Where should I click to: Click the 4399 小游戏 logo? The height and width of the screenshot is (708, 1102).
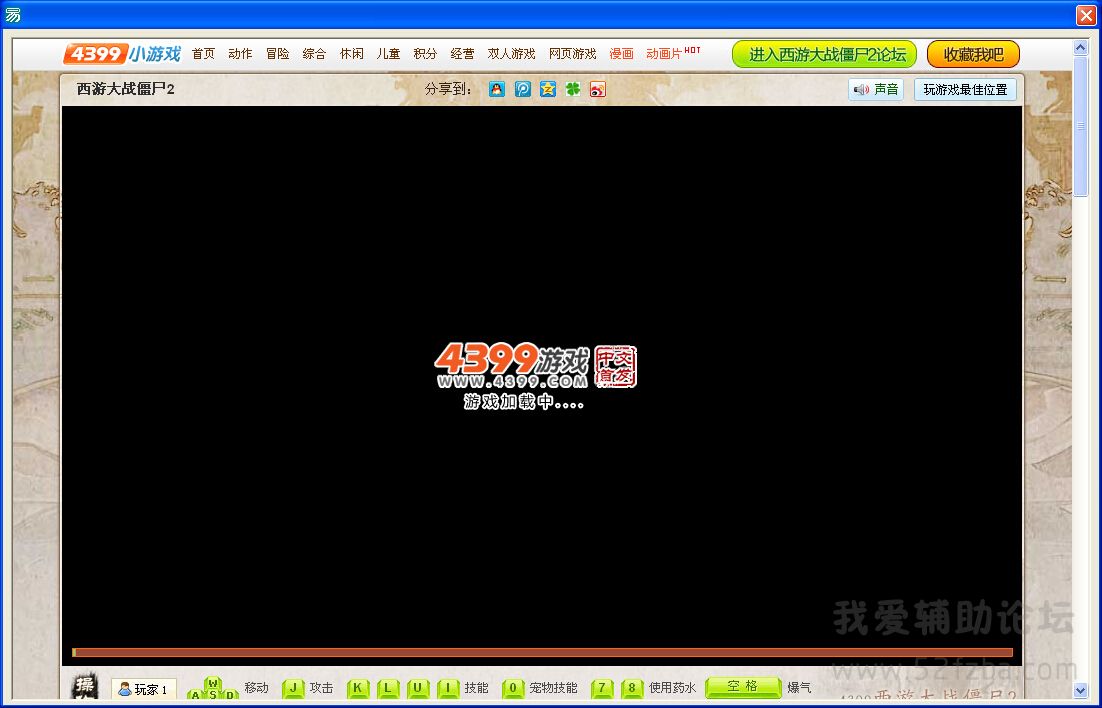point(122,53)
